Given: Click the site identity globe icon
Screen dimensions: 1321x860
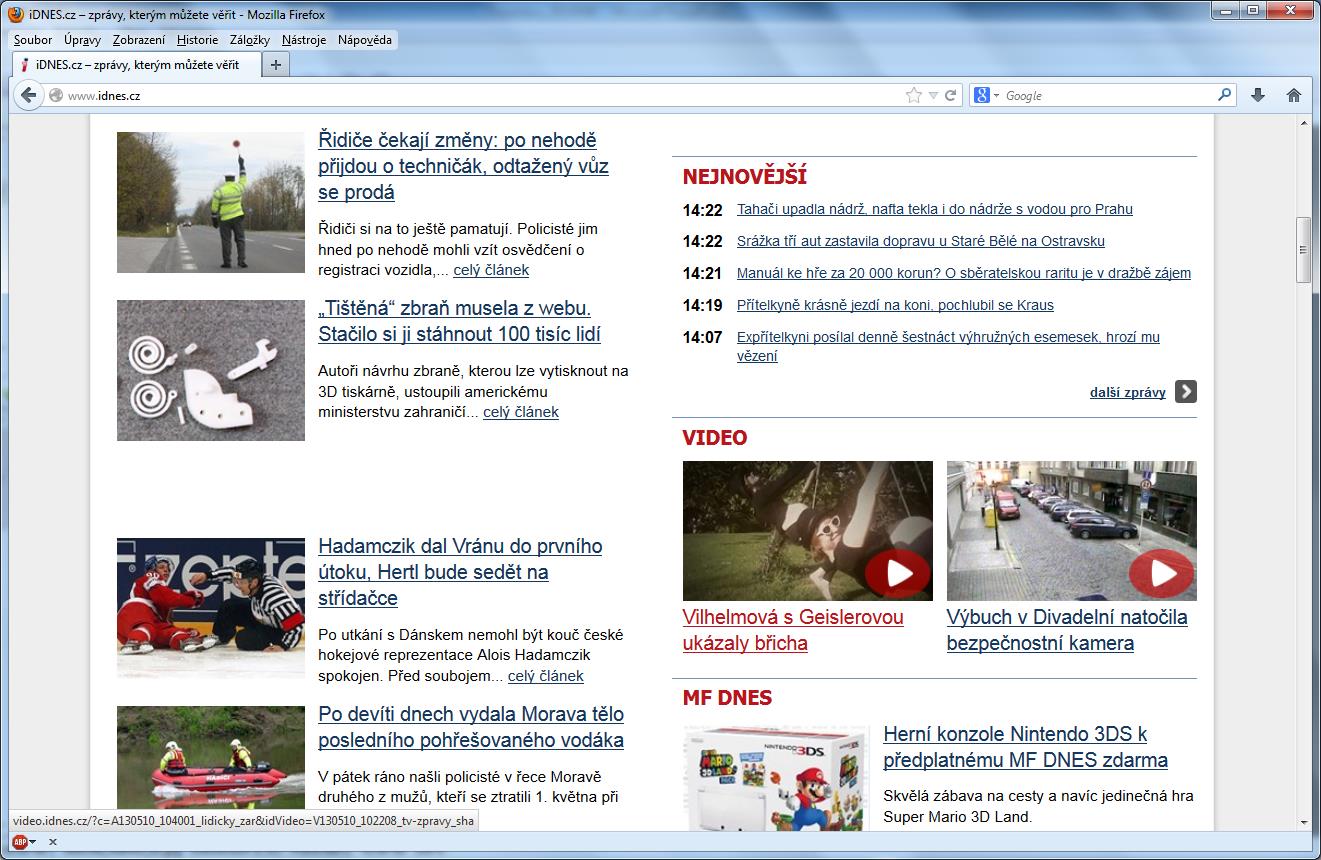Looking at the screenshot, I should (56, 96).
